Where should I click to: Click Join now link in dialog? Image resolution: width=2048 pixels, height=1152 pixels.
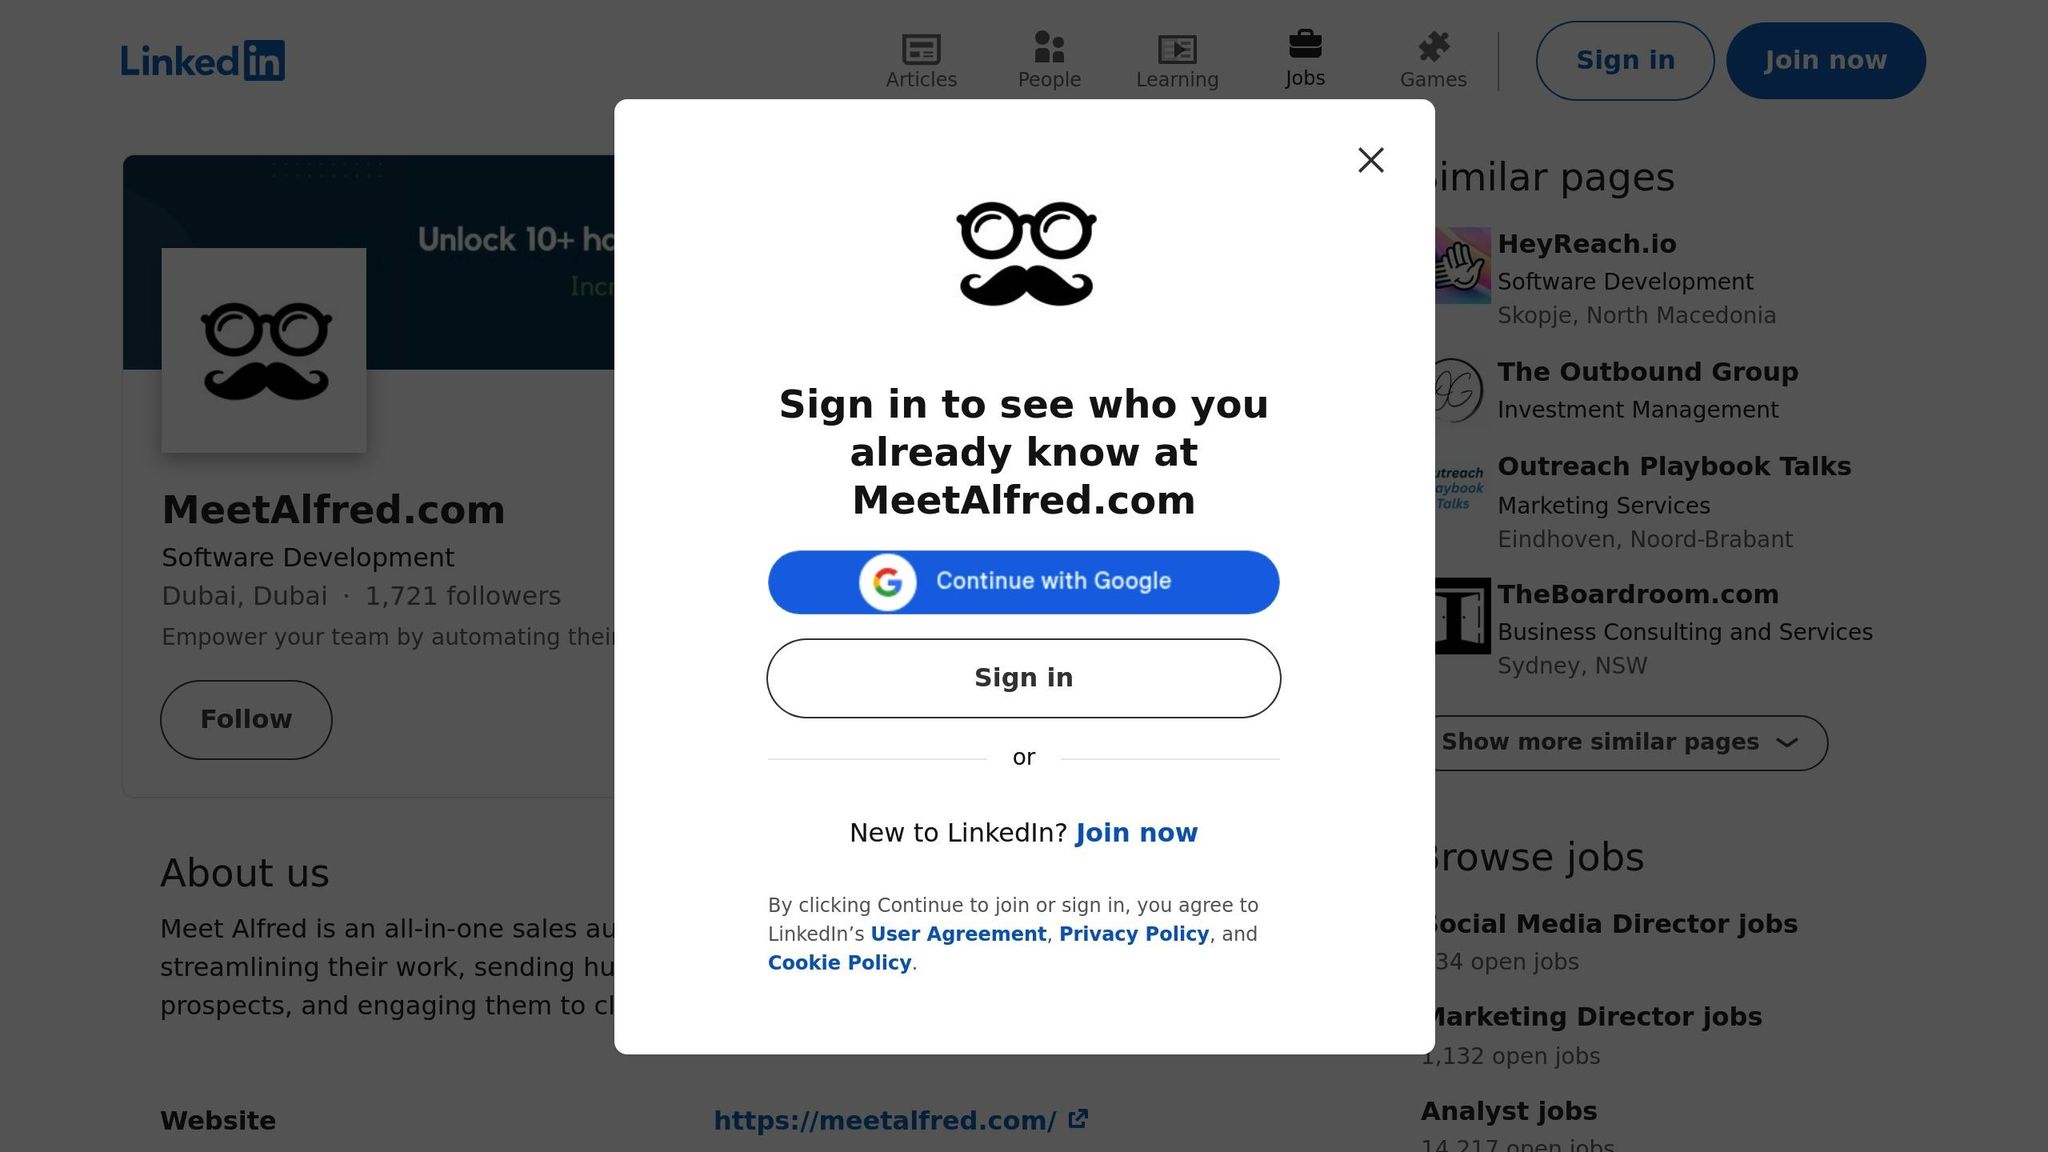tap(1136, 833)
